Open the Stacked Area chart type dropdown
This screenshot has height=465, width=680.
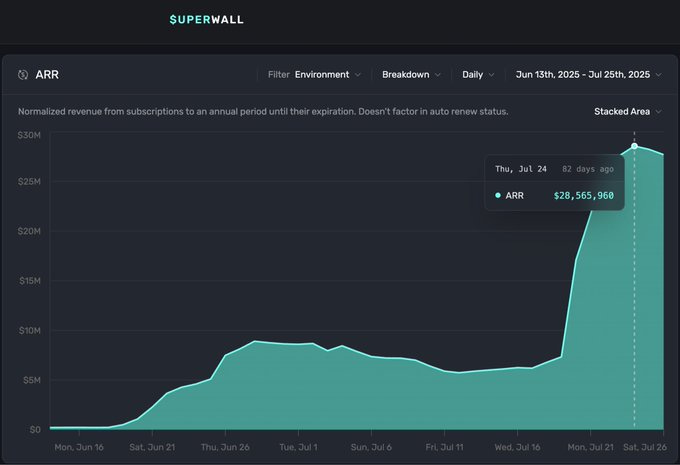click(628, 111)
